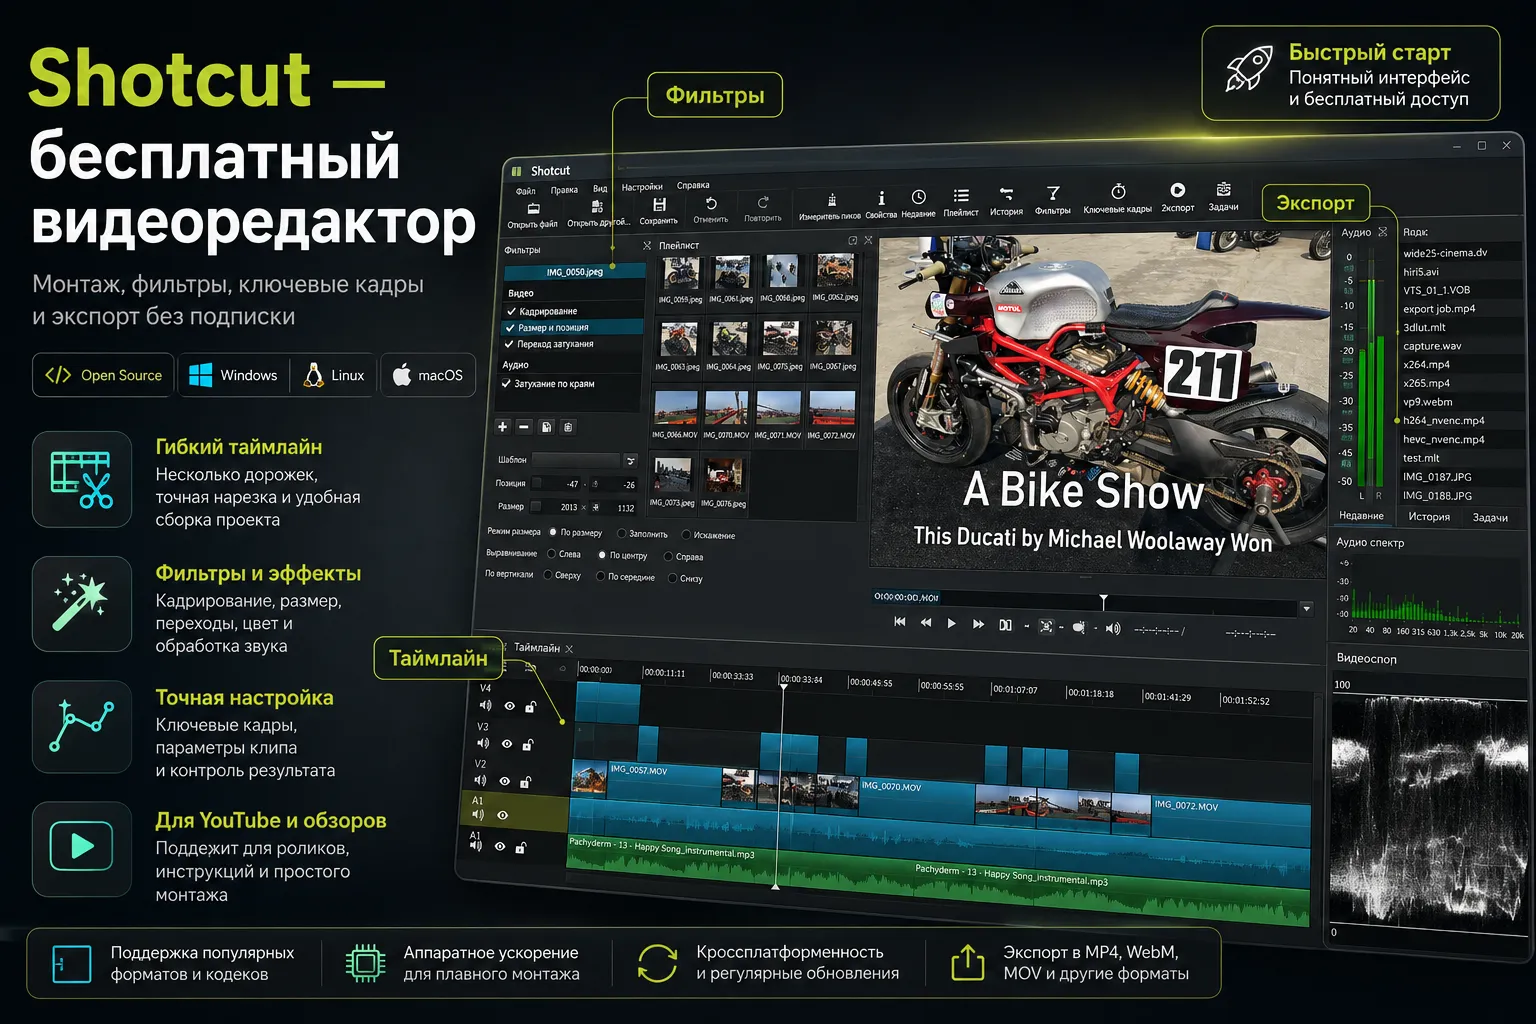Image resolution: width=1536 pixels, height=1024 pixels.
Task: Open the Измеритель пиков peak meter icon
Action: [831, 200]
